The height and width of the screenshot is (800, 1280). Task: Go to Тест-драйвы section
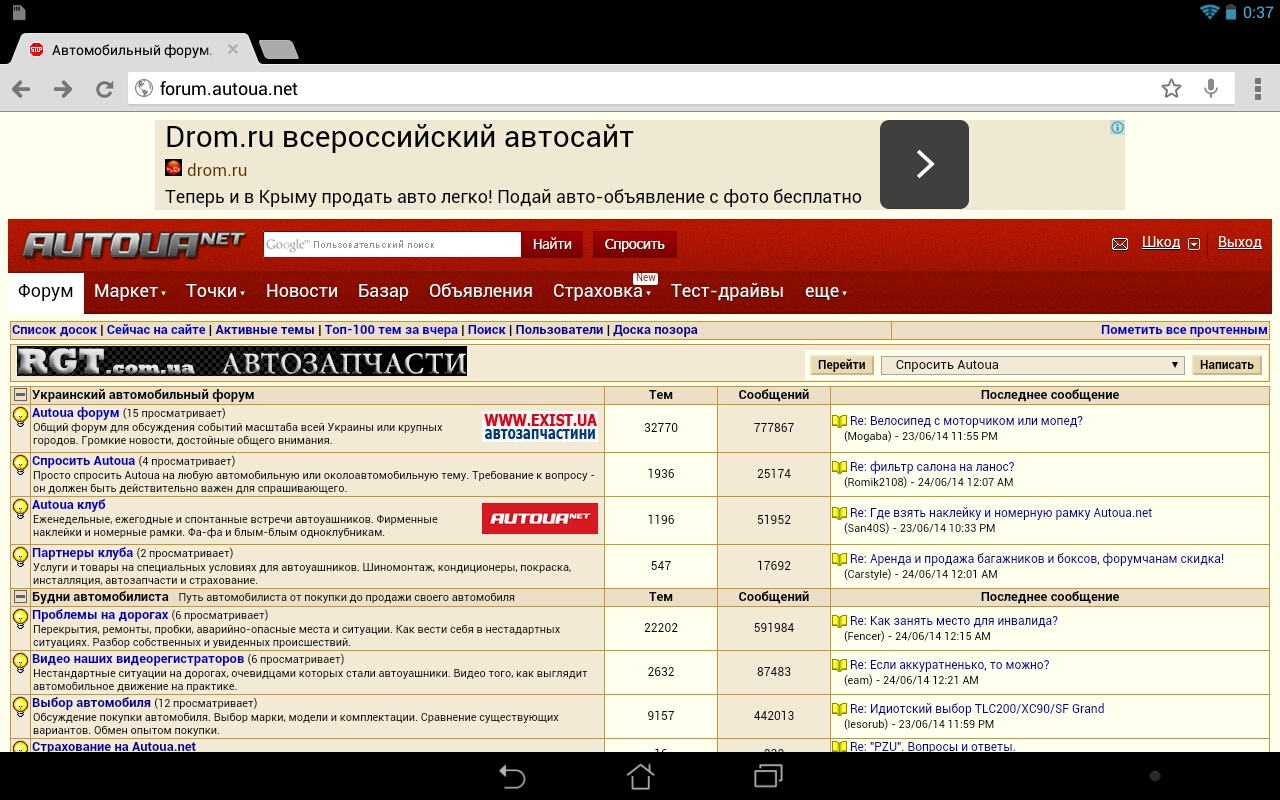[727, 291]
